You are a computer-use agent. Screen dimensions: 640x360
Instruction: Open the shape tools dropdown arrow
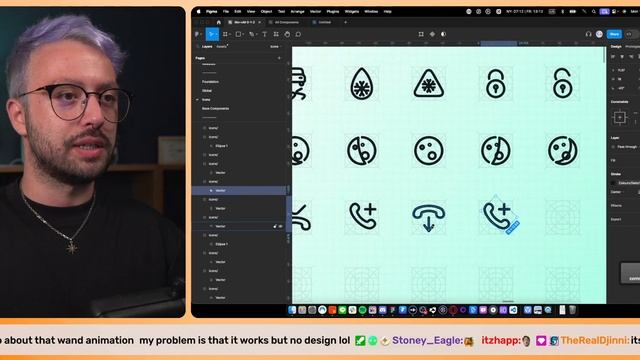tap(243, 35)
